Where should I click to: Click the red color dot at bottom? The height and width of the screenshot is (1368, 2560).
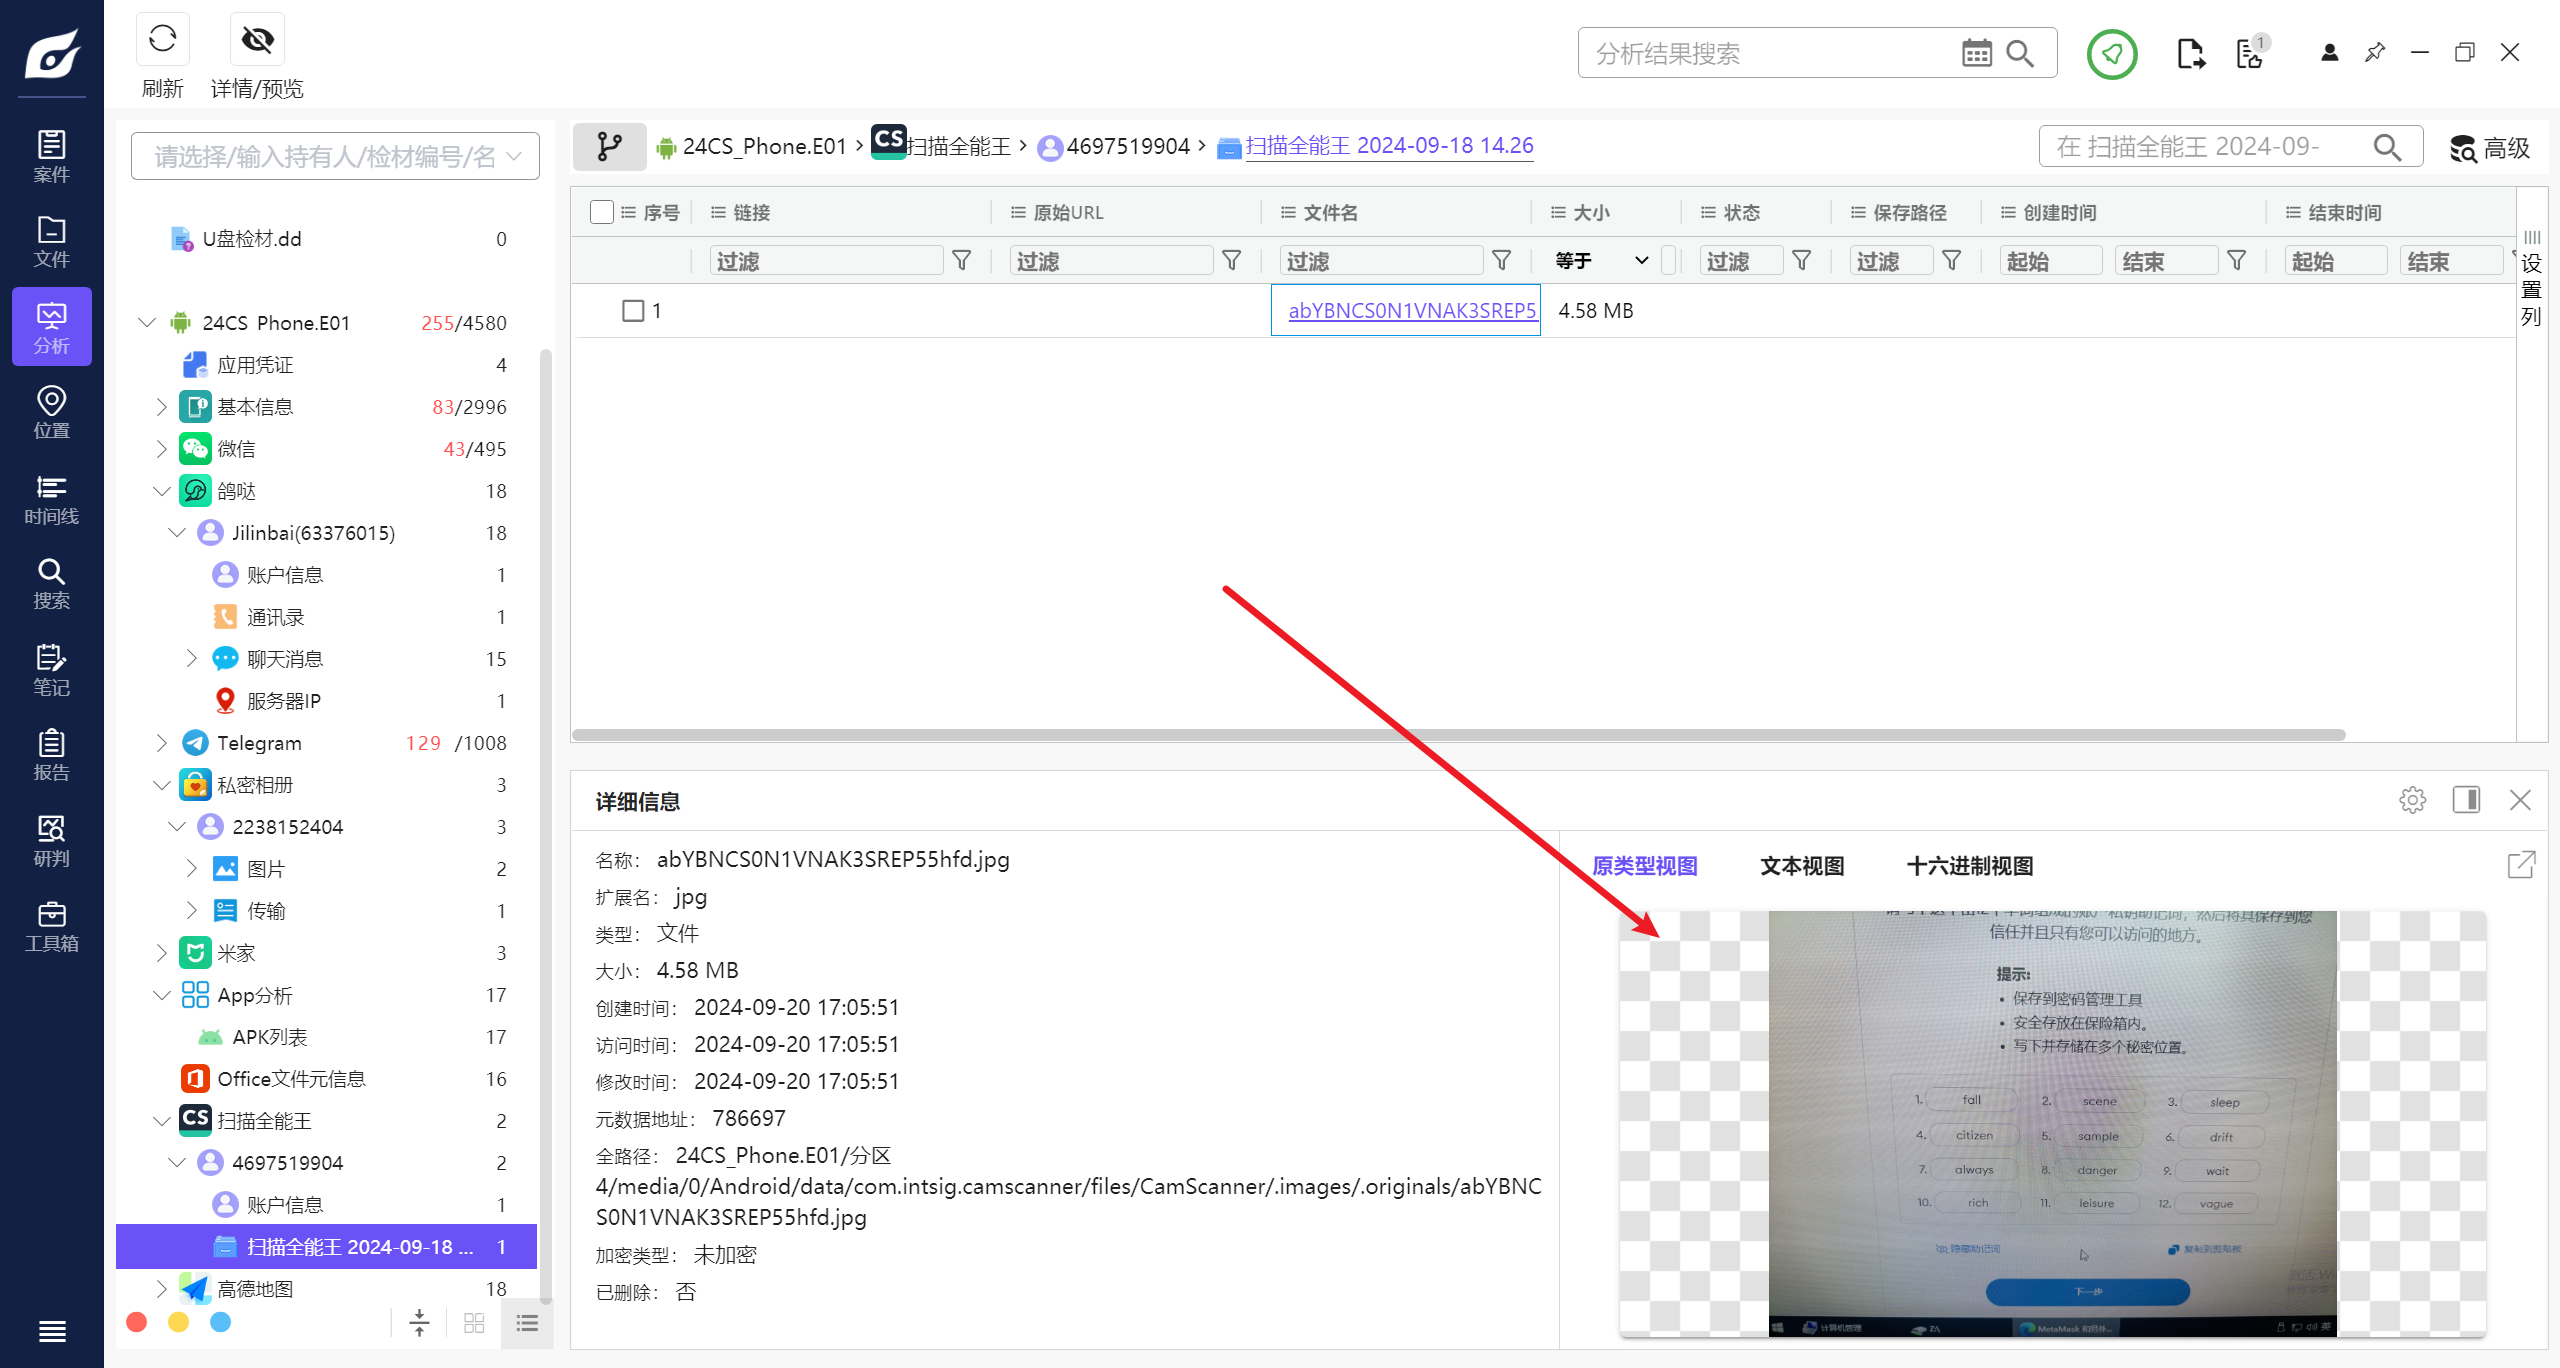click(137, 1323)
